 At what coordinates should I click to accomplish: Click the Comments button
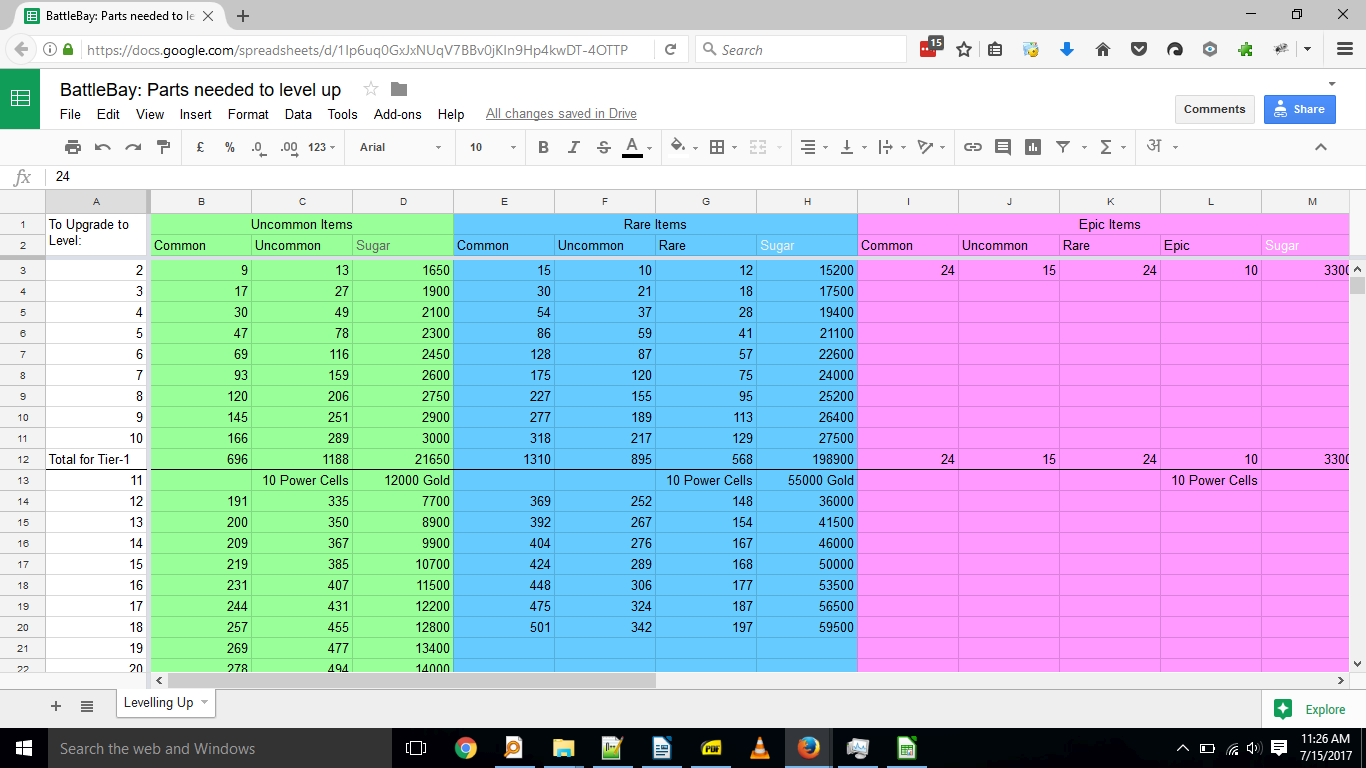(x=1214, y=109)
